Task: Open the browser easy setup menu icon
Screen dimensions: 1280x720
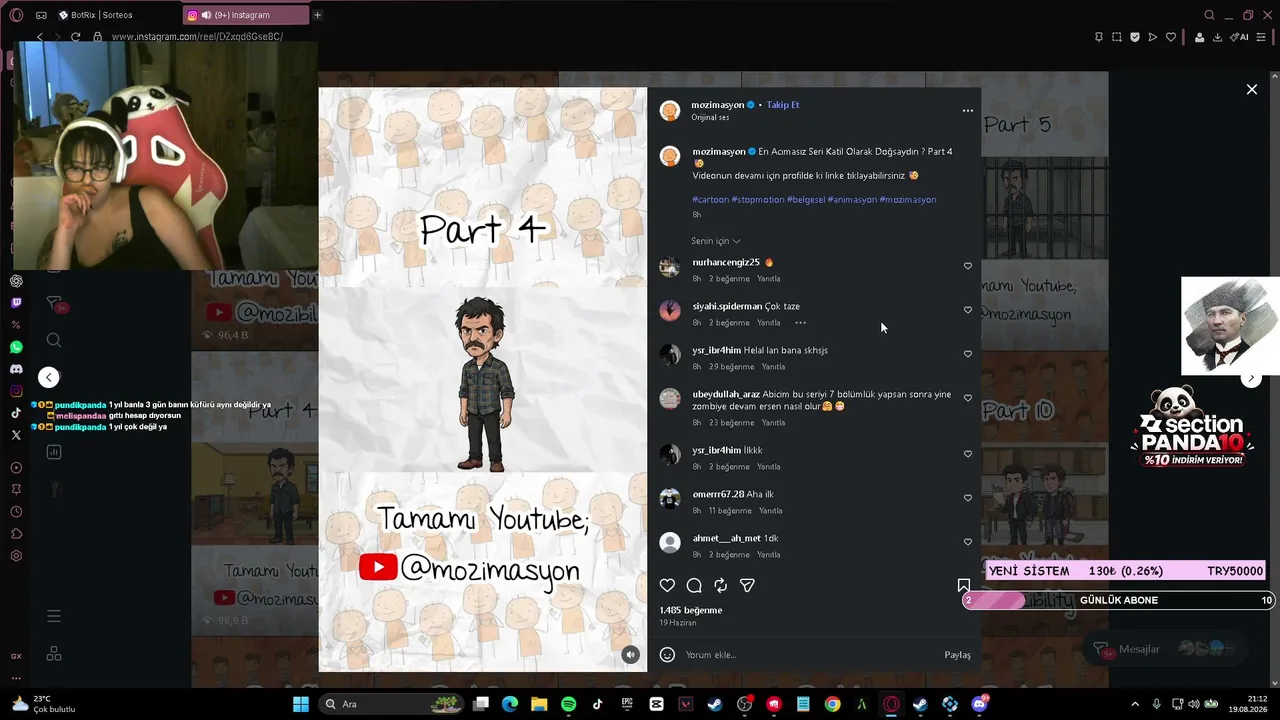Action: 1261,37
